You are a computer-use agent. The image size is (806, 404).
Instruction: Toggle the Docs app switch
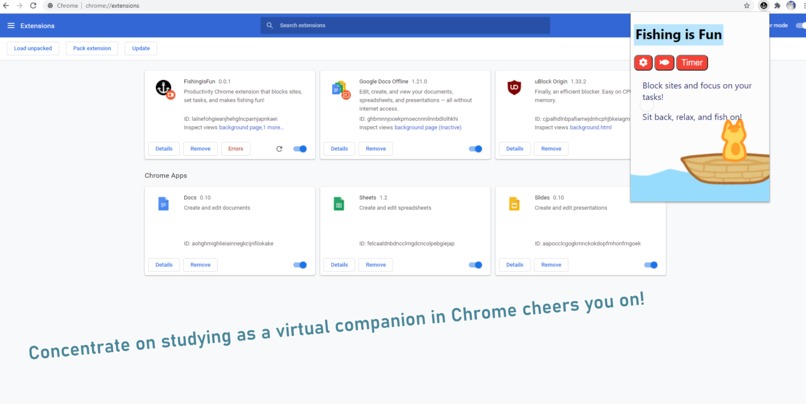pyautogui.click(x=300, y=265)
